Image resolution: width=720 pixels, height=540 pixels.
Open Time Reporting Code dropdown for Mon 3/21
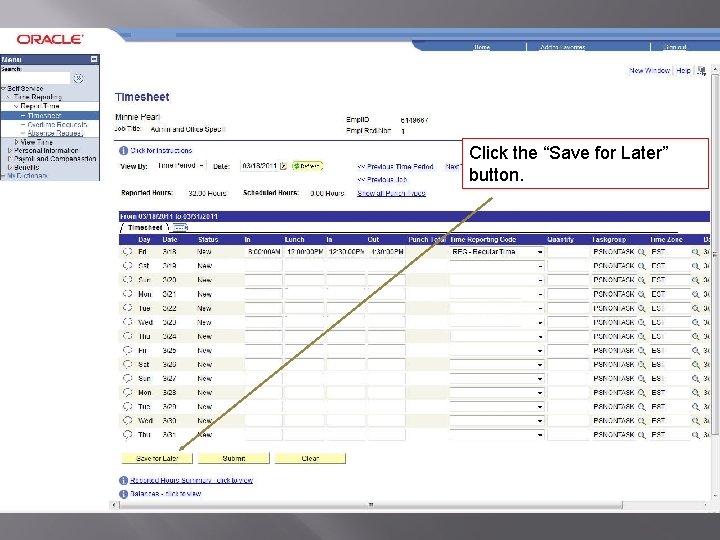pyautogui.click(x=540, y=294)
